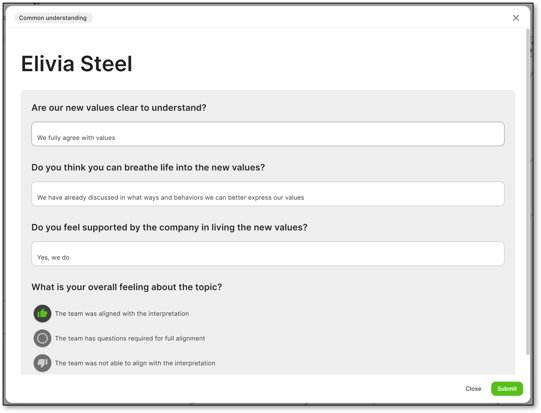
Task: Click the Close text button
Action: point(473,389)
